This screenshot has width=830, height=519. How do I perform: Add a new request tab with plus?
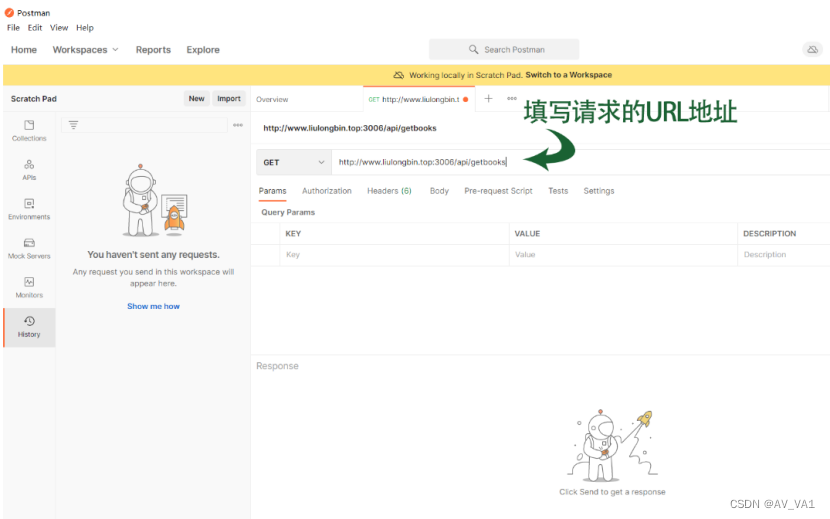(x=488, y=99)
